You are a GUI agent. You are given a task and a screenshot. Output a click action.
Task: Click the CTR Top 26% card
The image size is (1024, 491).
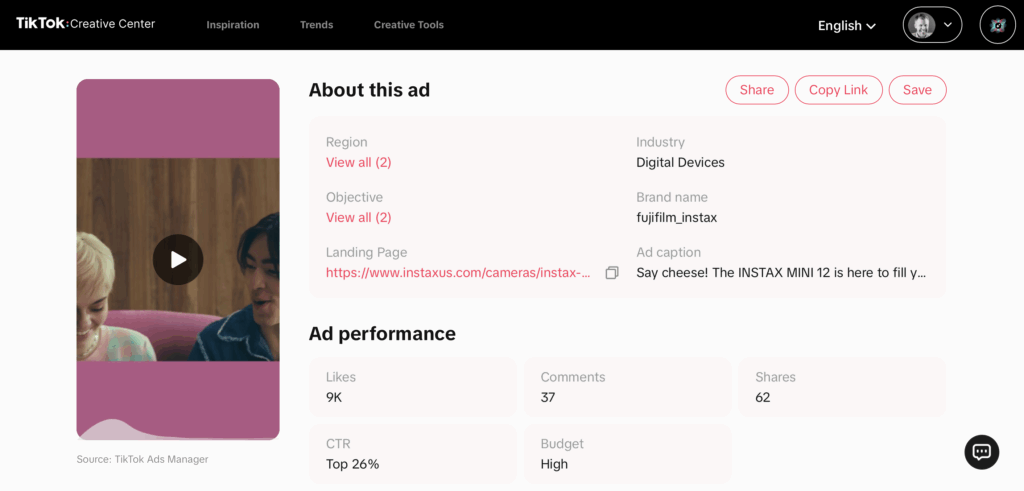[x=412, y=454]
